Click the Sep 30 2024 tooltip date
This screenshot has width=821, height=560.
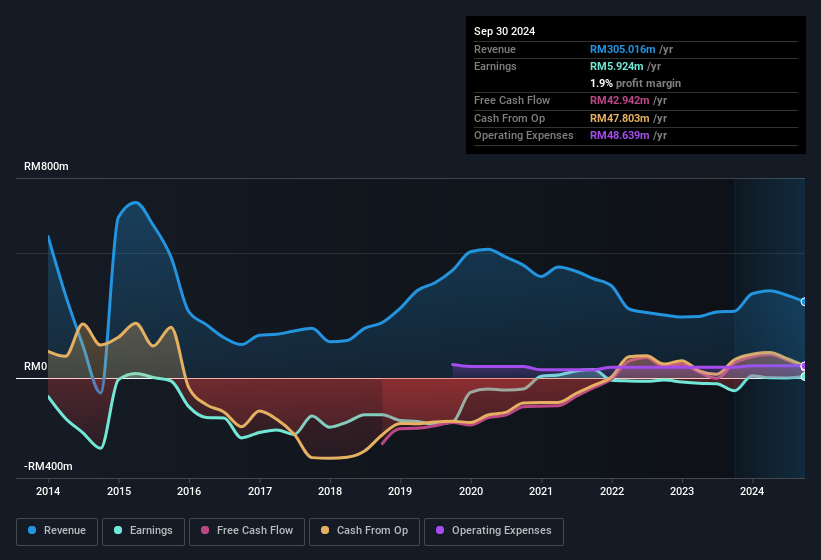[x=504, y=31]
